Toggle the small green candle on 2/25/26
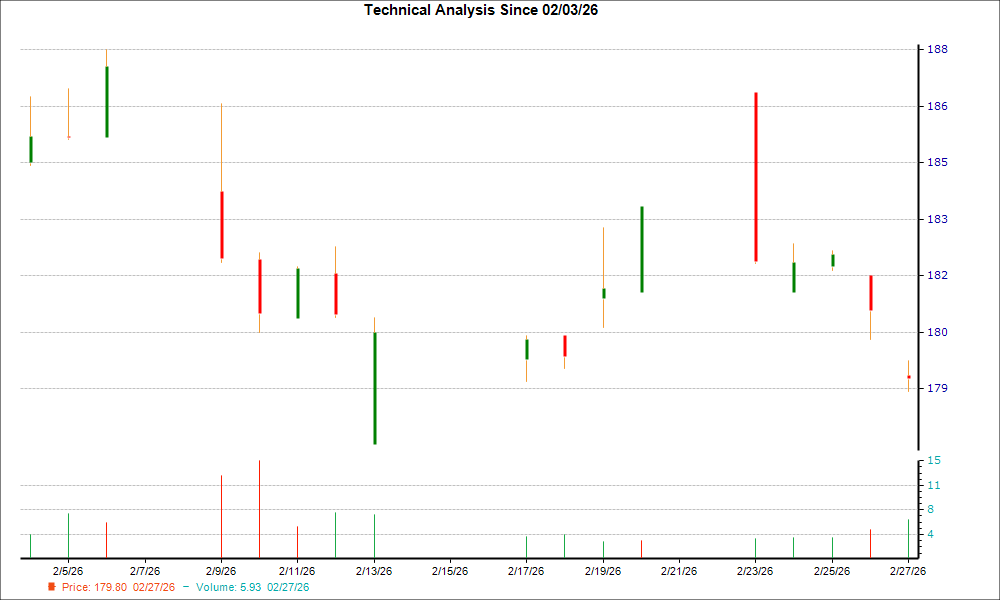The image size is (1000, 600). pyautogui.click(x=832, y=260)
